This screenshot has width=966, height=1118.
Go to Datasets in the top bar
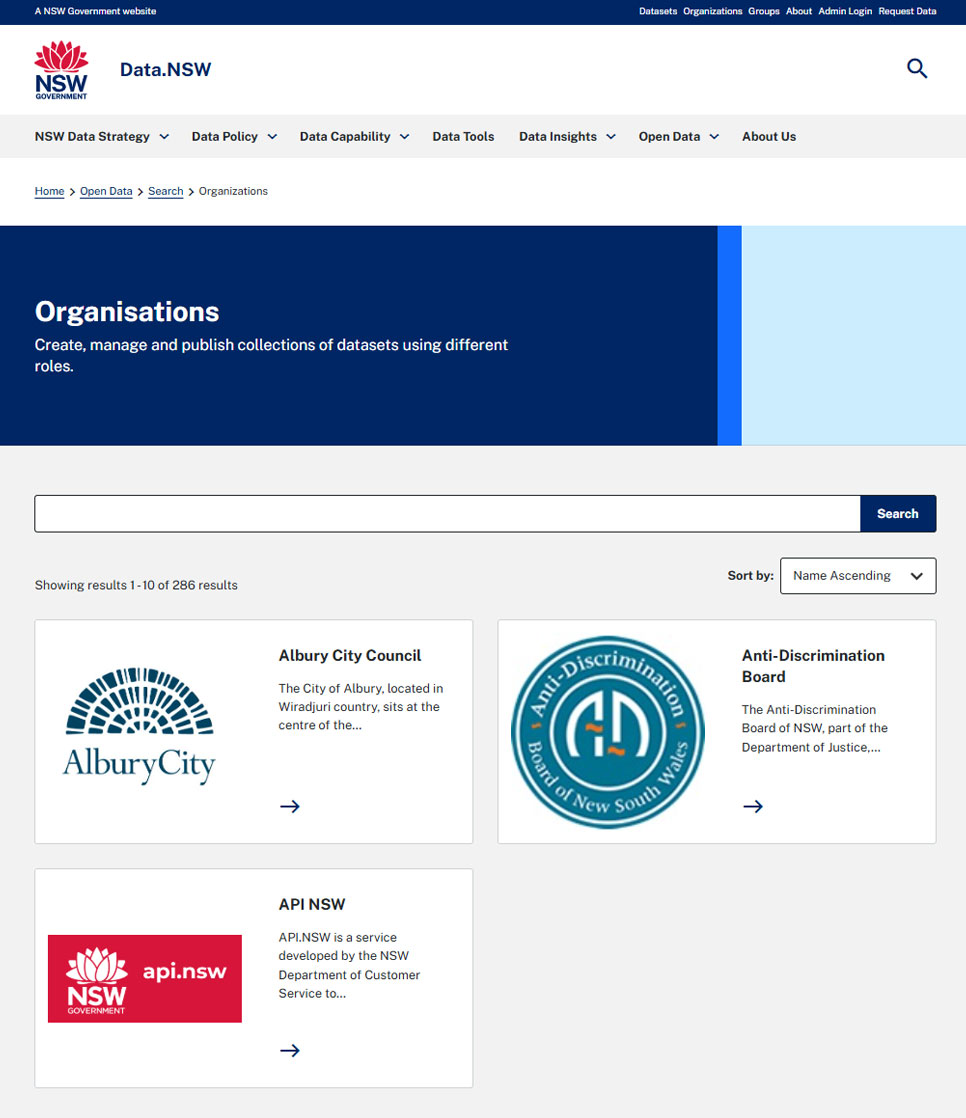pos(657,11)
